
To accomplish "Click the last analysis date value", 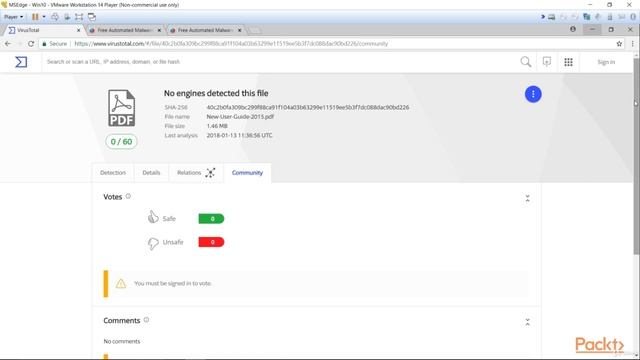I will (239, 136).
